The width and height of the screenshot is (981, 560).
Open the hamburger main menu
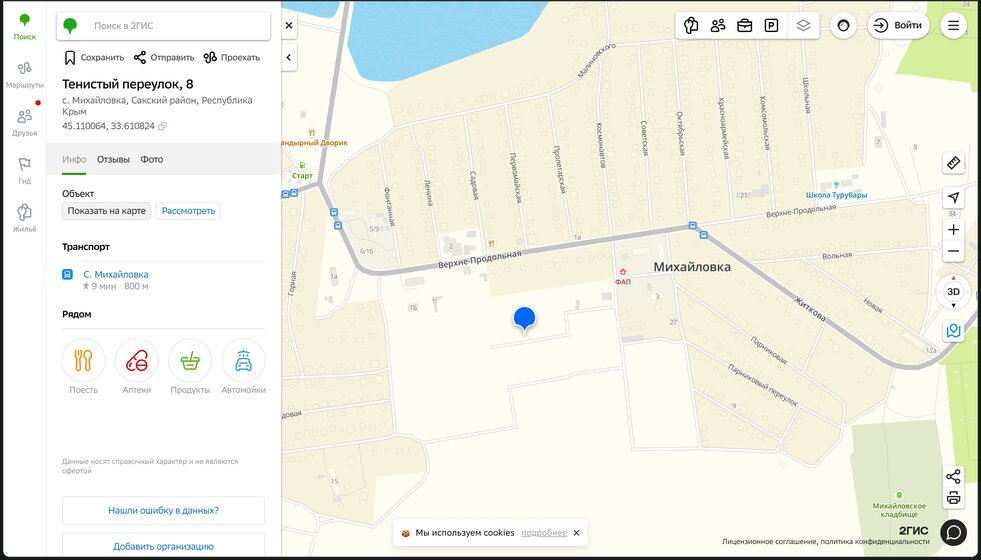(953, 26)
